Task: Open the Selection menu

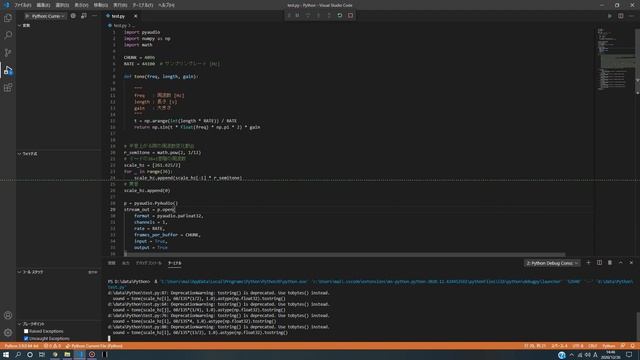Action: (62, 5)
